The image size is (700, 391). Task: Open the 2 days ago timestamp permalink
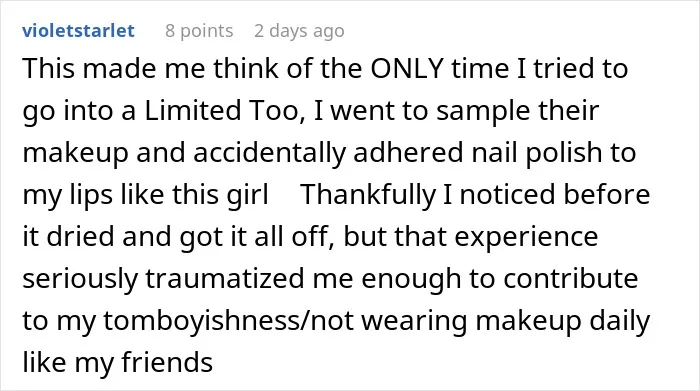coord(299,31)
